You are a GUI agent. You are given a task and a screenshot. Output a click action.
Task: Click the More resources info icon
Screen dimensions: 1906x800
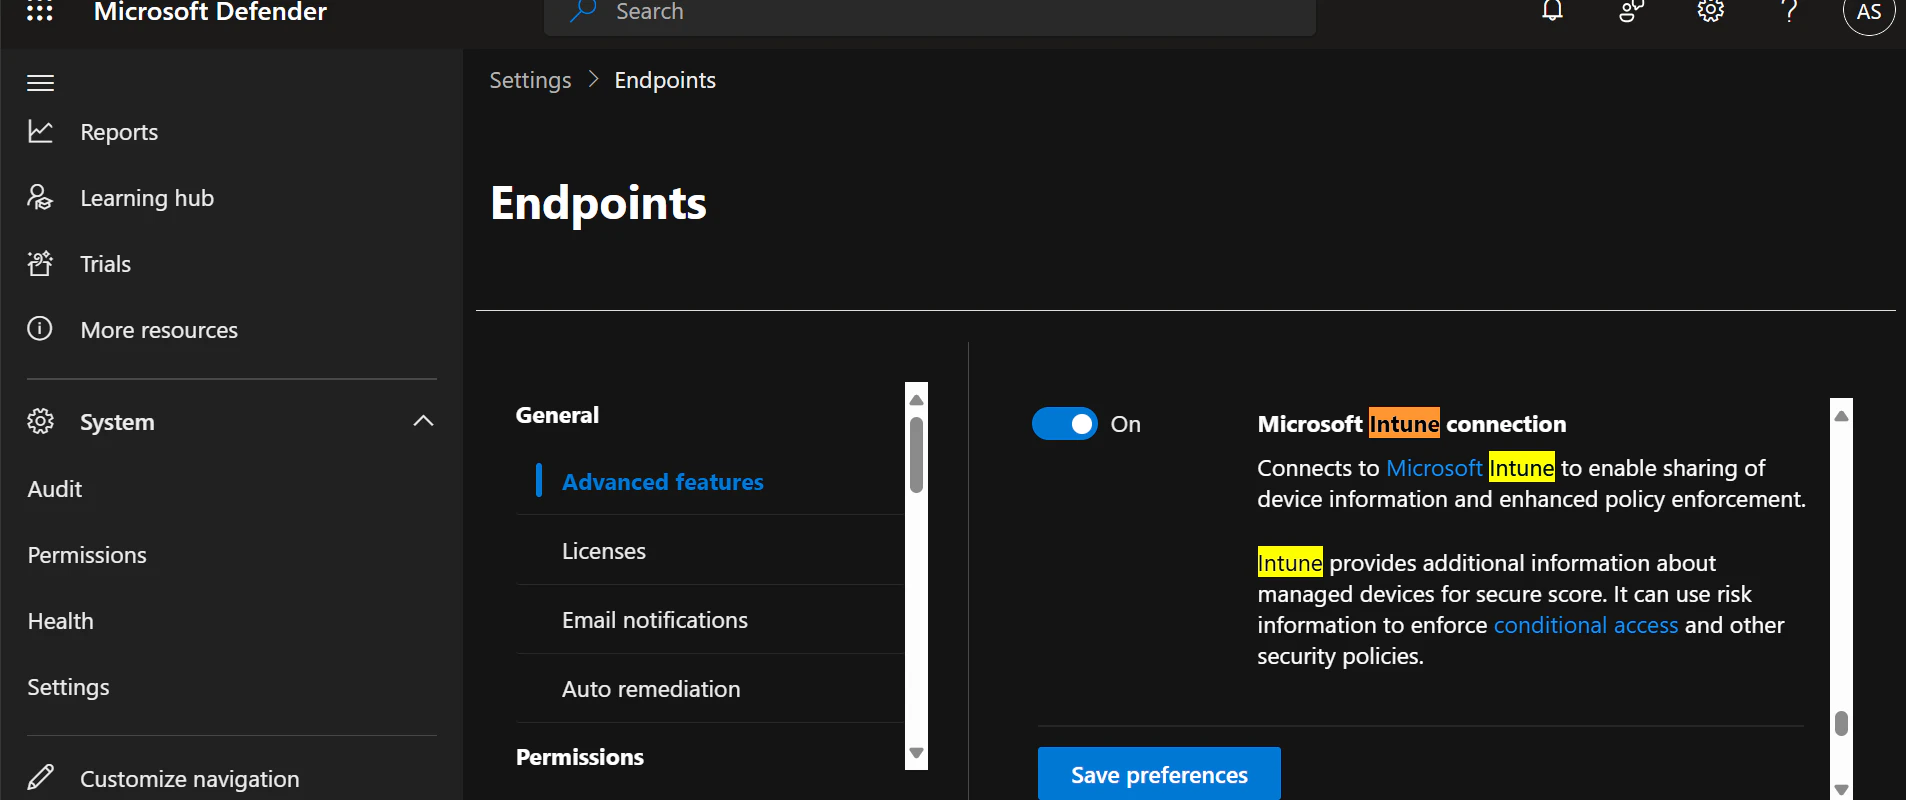click(x=40, y=328)
